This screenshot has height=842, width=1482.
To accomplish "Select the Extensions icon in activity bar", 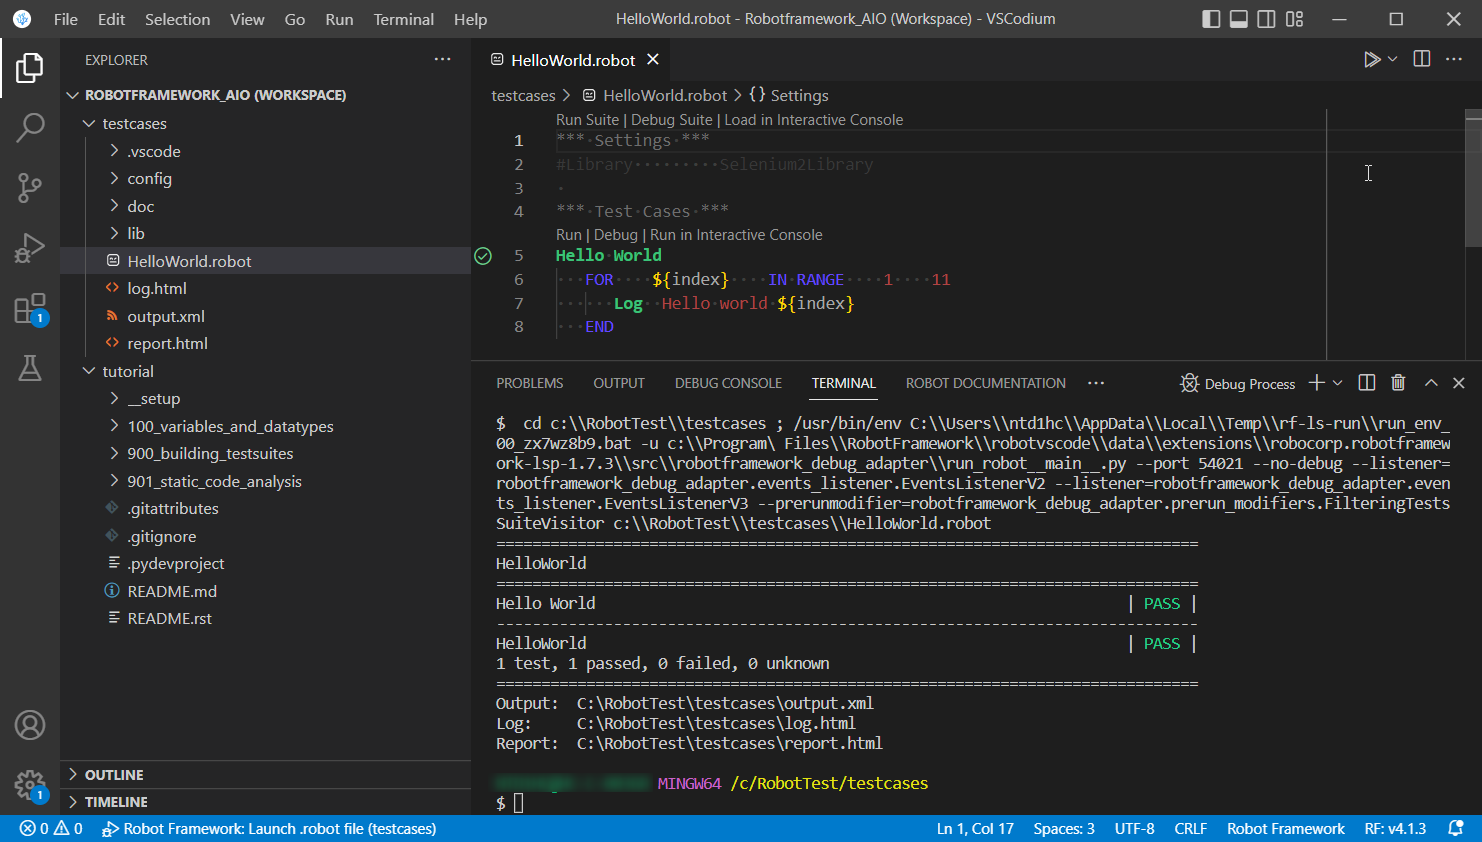I will pyautogui.click(x=30, y=308).
